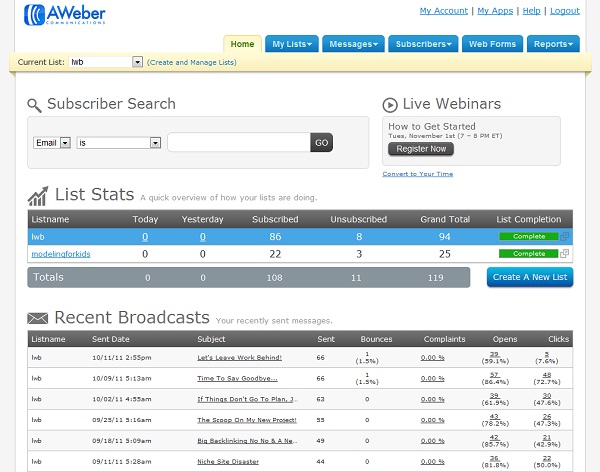
Task: Open 'Time To Say Goodbye...' broadcast
Action: tap(237, 378)
